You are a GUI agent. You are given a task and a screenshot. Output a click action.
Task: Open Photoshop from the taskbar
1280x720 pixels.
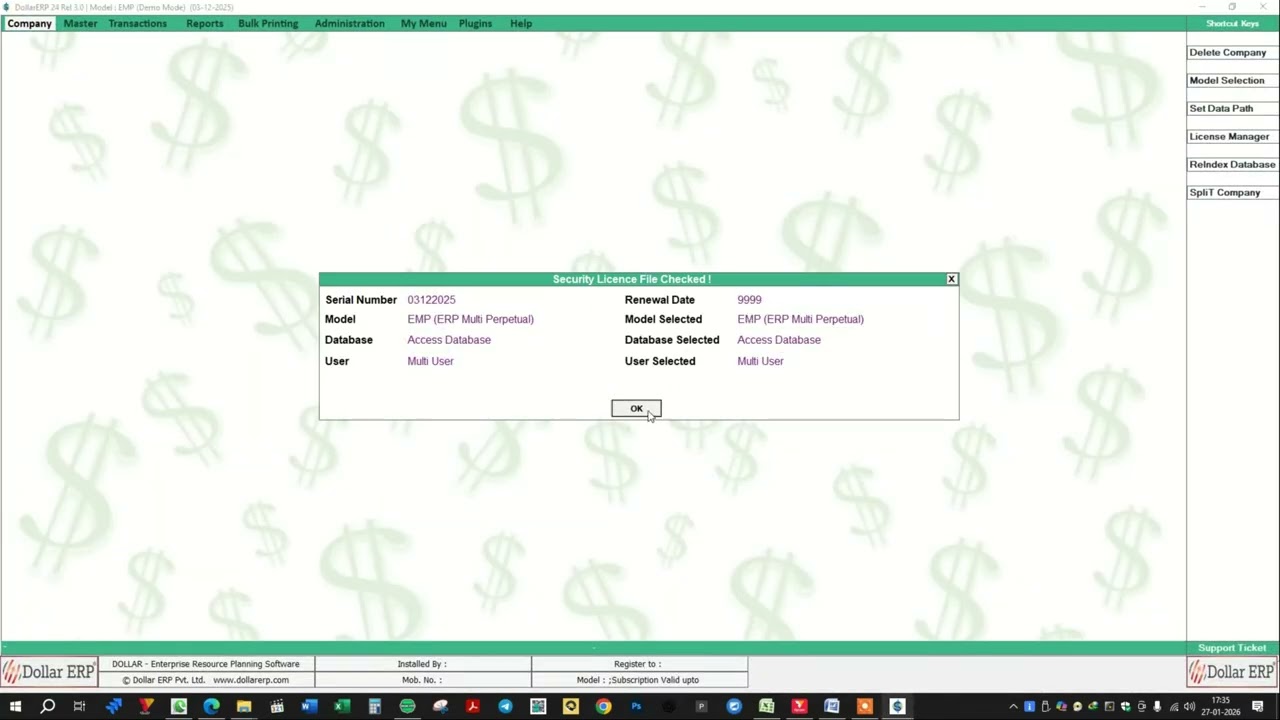(x=636, y=707)
